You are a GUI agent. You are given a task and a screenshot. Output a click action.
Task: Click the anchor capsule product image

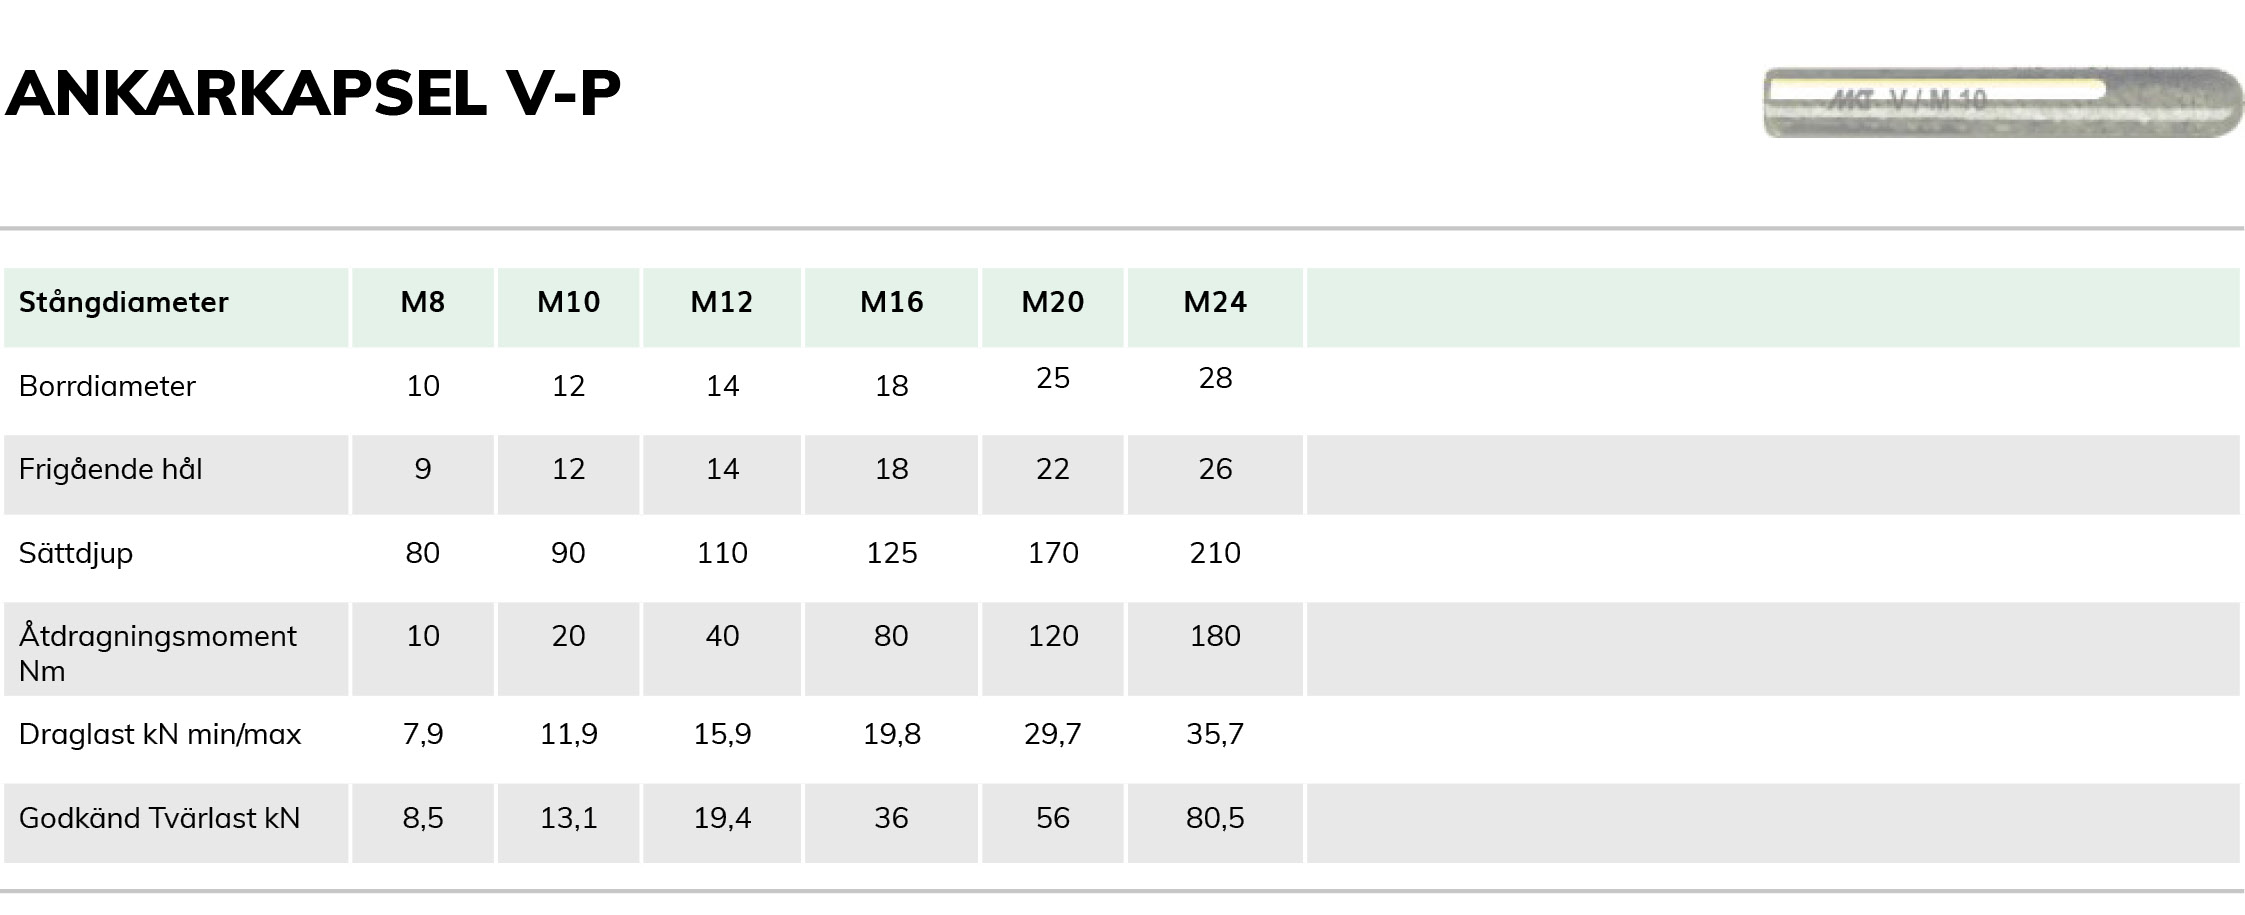(2003, 103)
